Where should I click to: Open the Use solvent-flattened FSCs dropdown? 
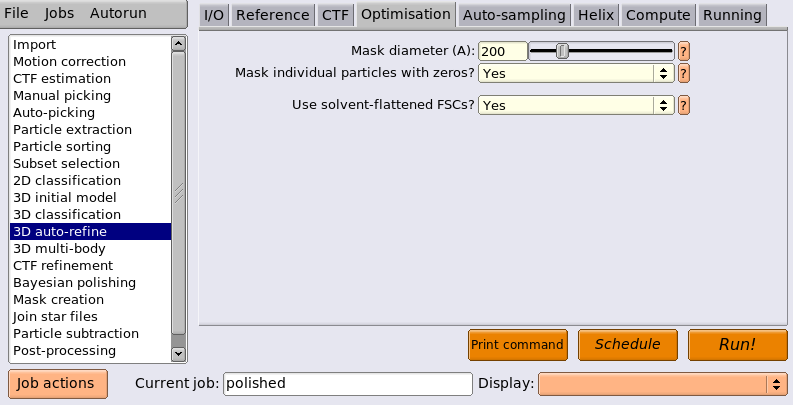point(576,105)
